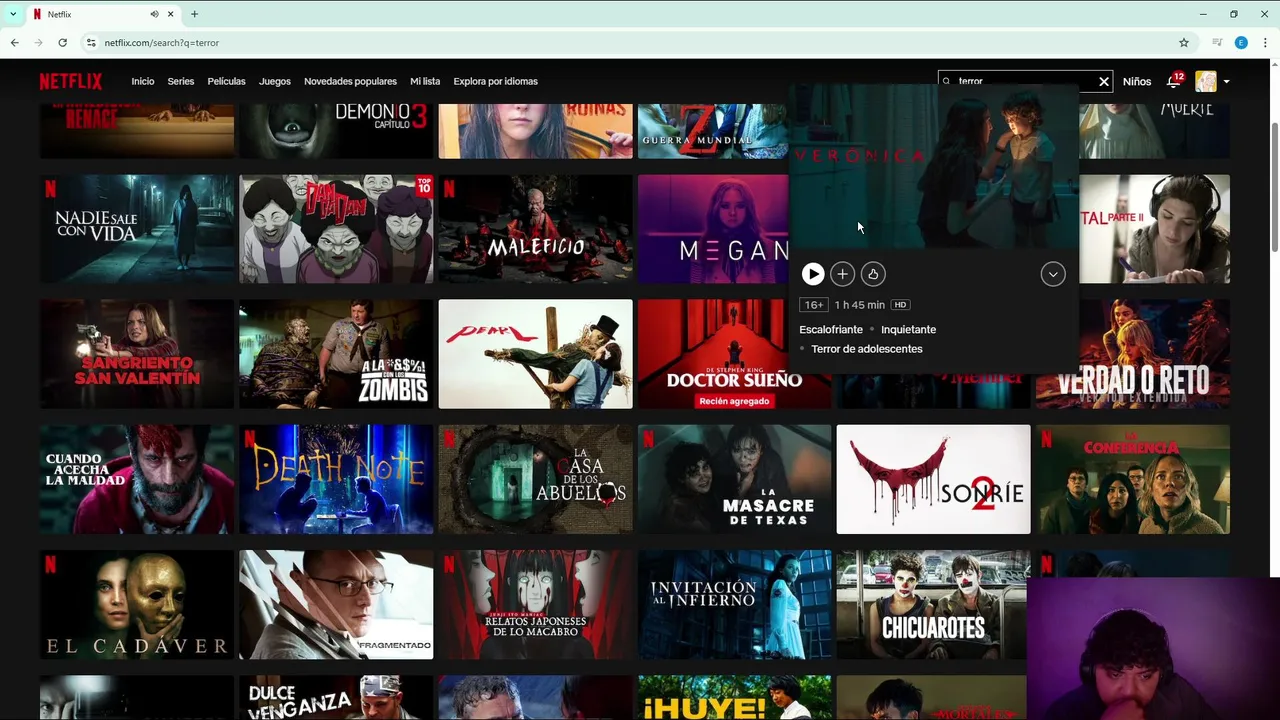Switch to Niños profile
The height and width of the screenshot is (720, 1280).
click(1137, 81)
